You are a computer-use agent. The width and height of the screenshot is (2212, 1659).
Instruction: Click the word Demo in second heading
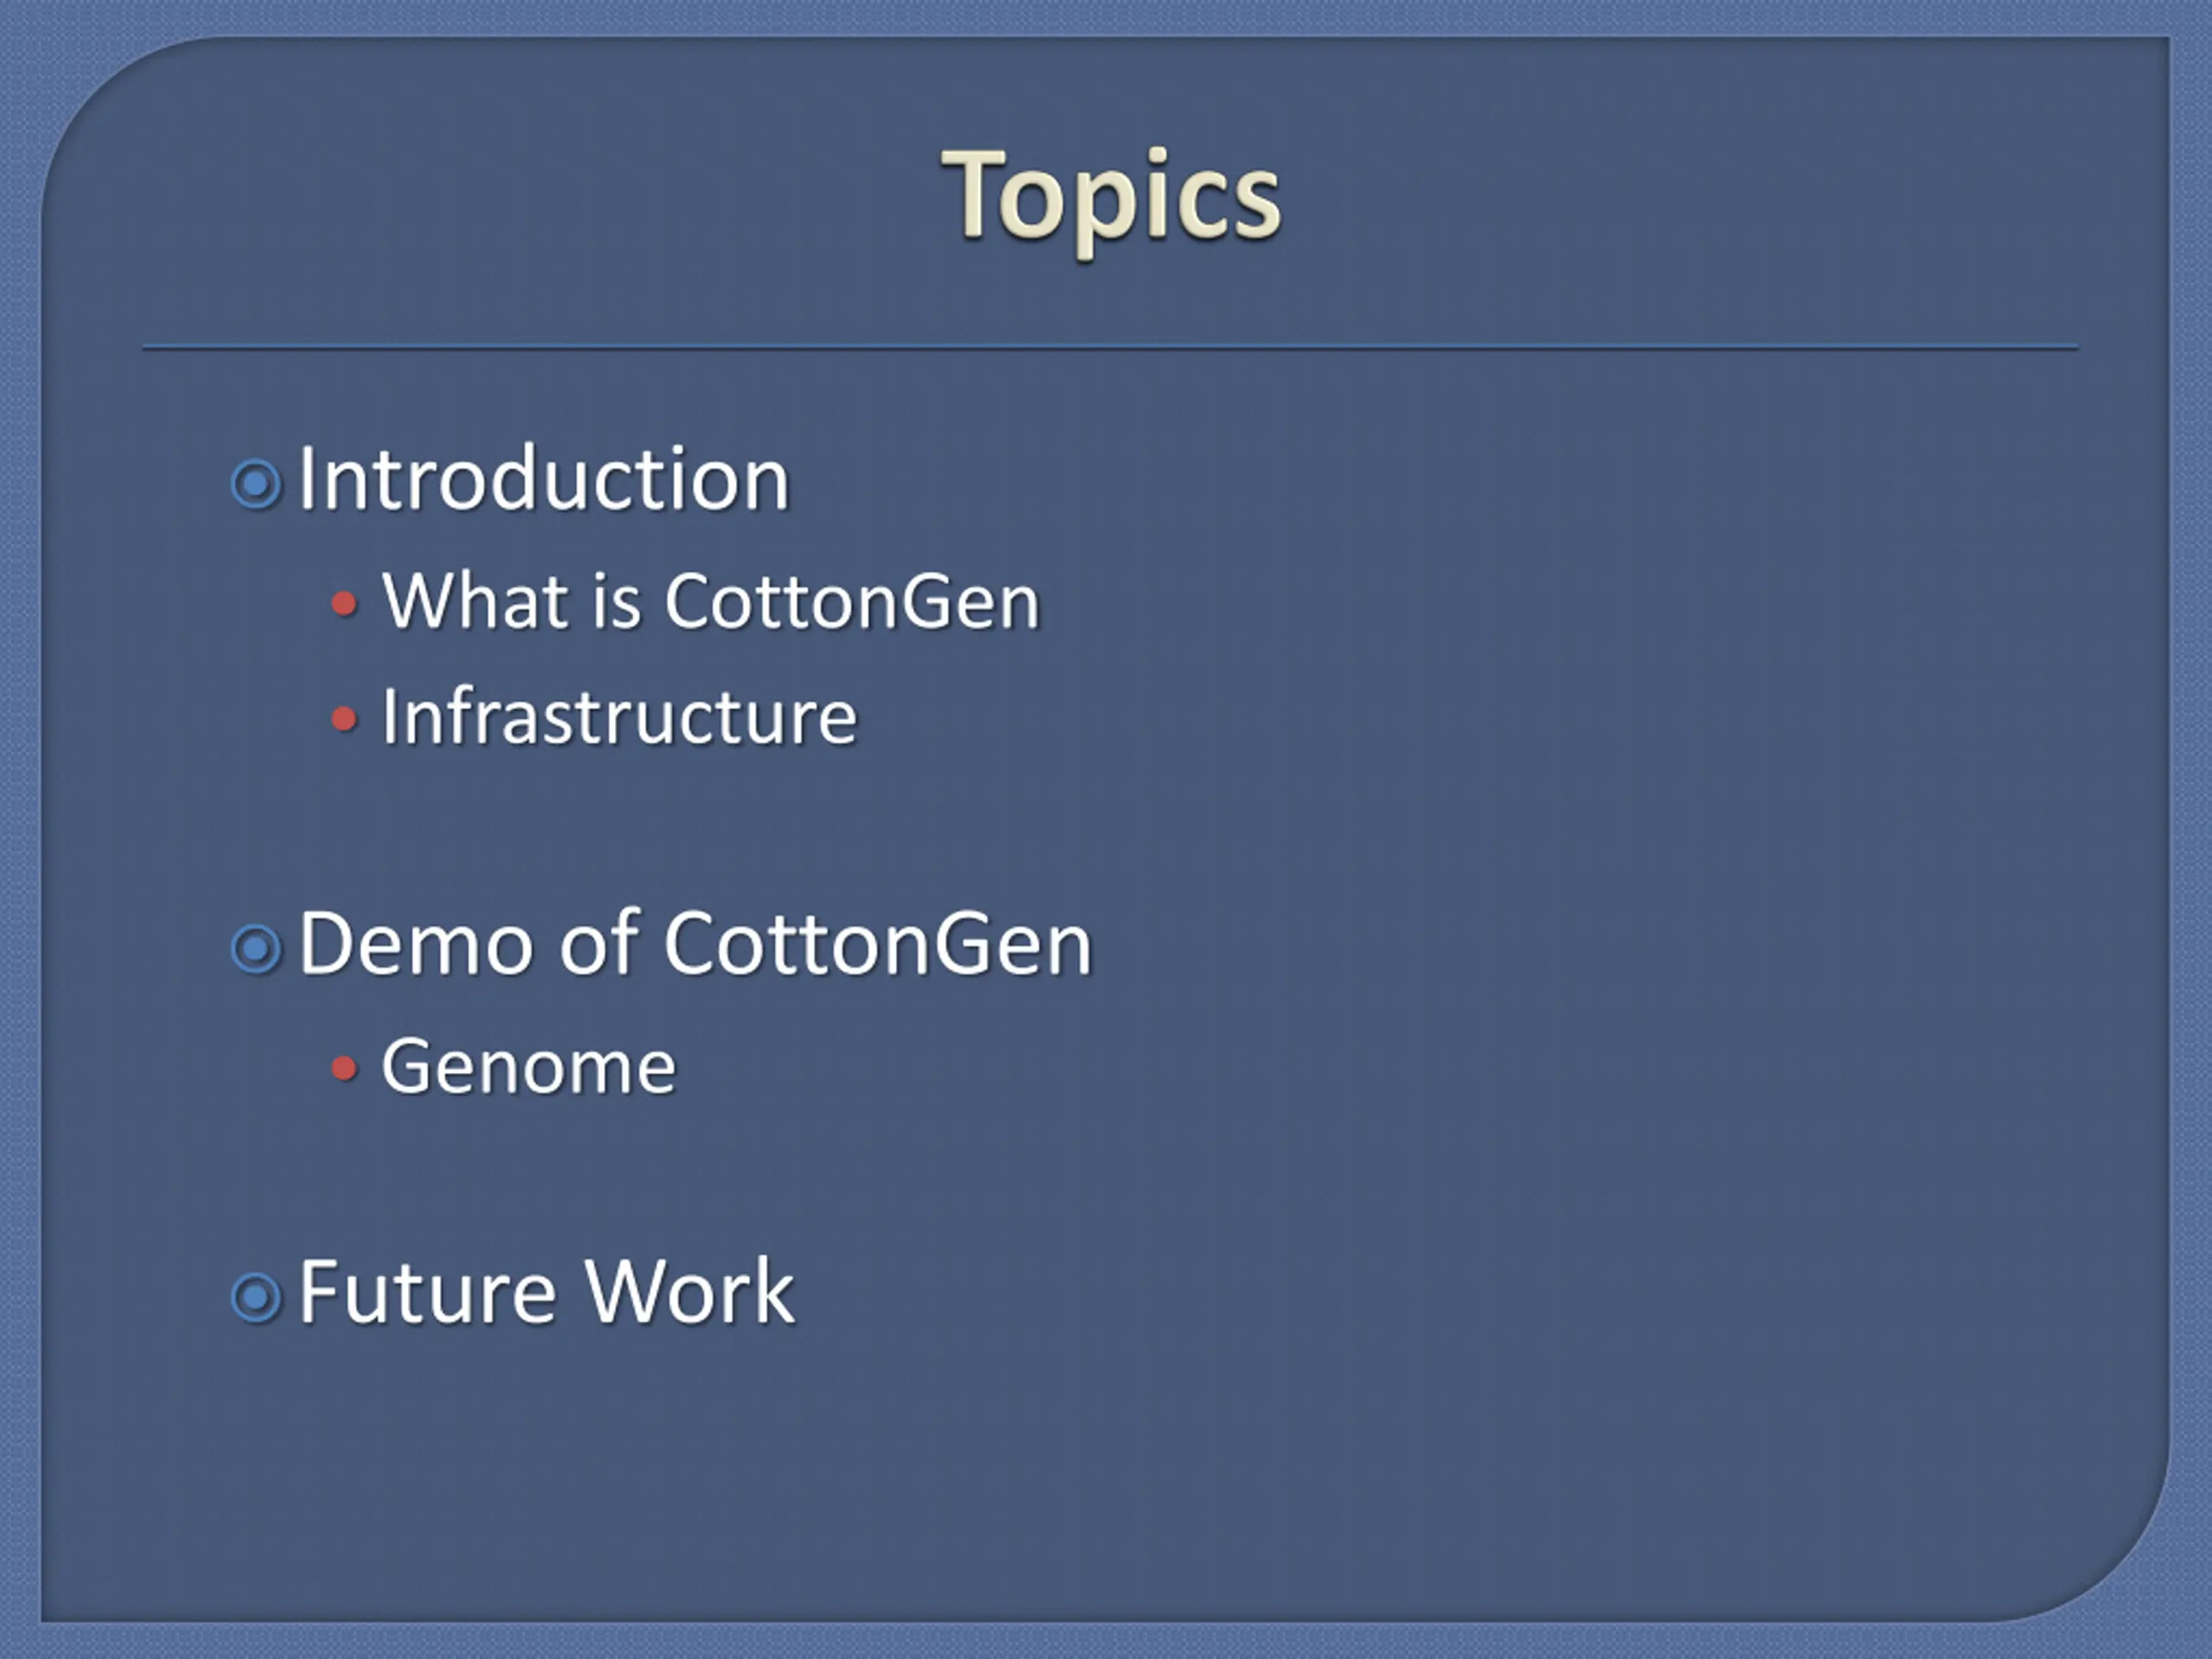point(416,943)
